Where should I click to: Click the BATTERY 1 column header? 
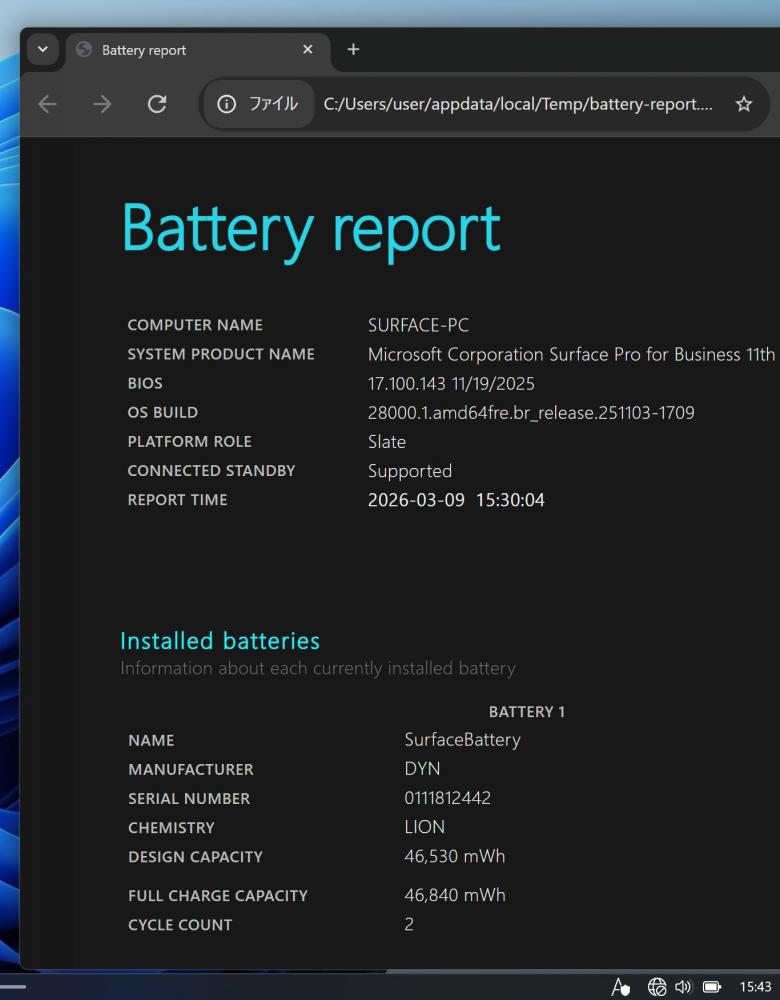[527, 712]
